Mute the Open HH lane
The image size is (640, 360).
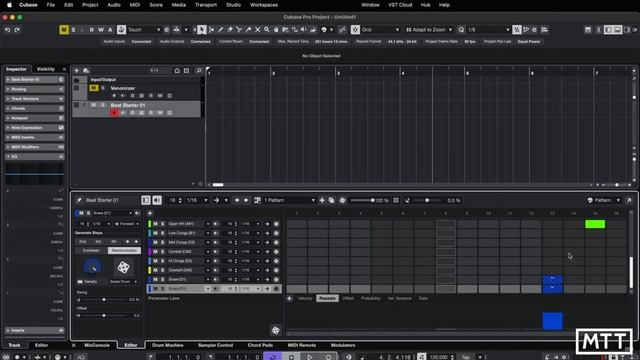156,224
